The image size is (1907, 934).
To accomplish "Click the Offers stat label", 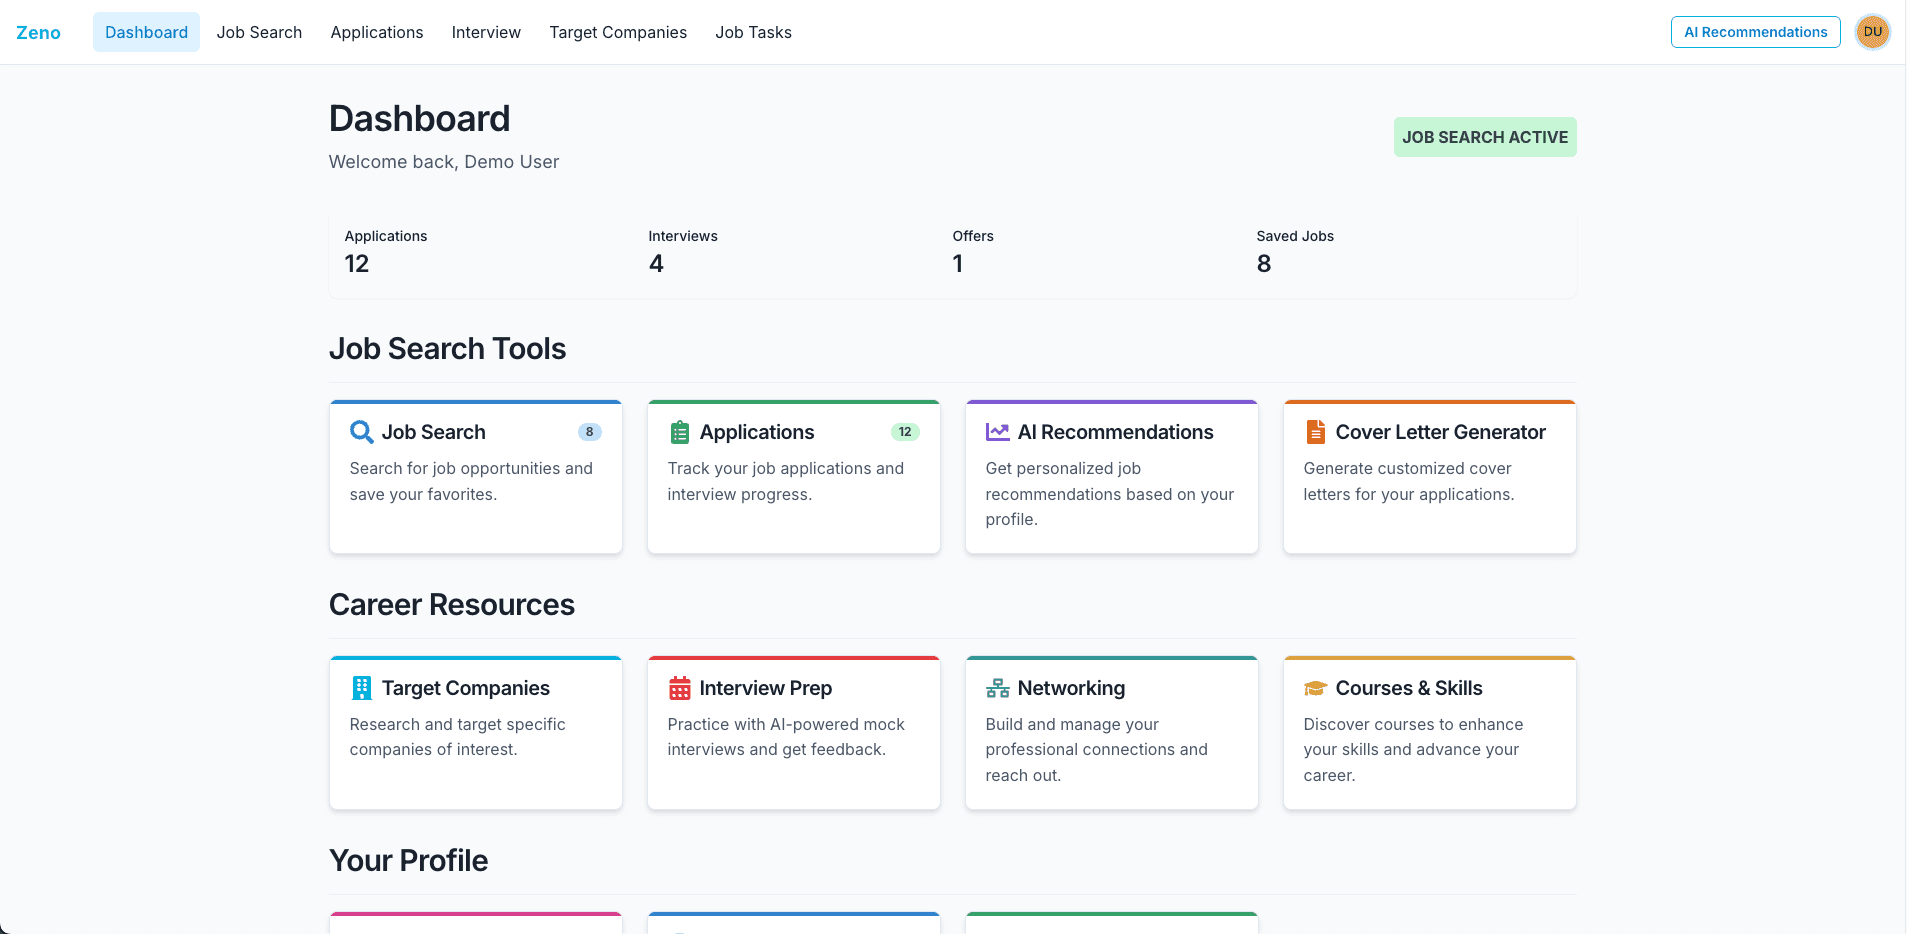I will coord(973,236).
